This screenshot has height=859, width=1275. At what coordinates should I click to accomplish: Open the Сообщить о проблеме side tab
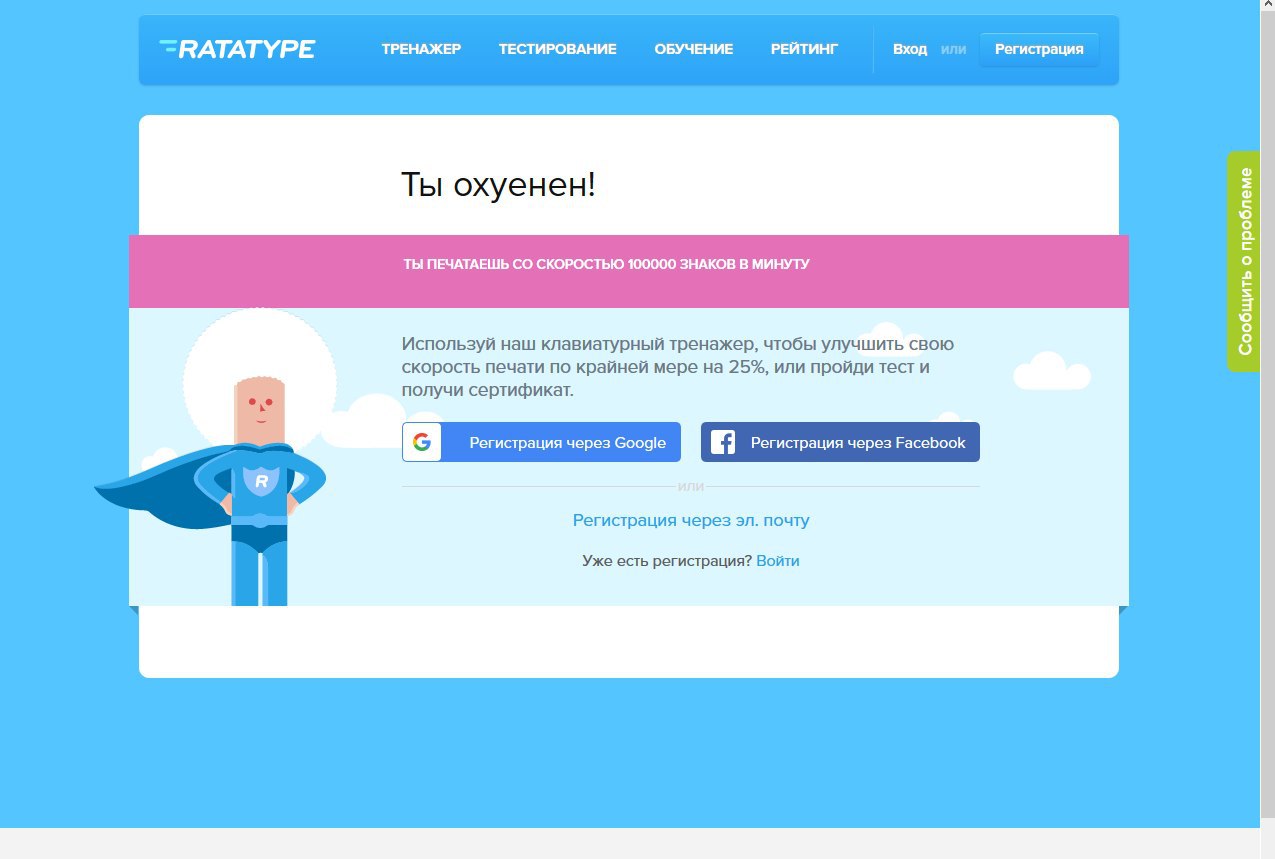point(1244,262)
